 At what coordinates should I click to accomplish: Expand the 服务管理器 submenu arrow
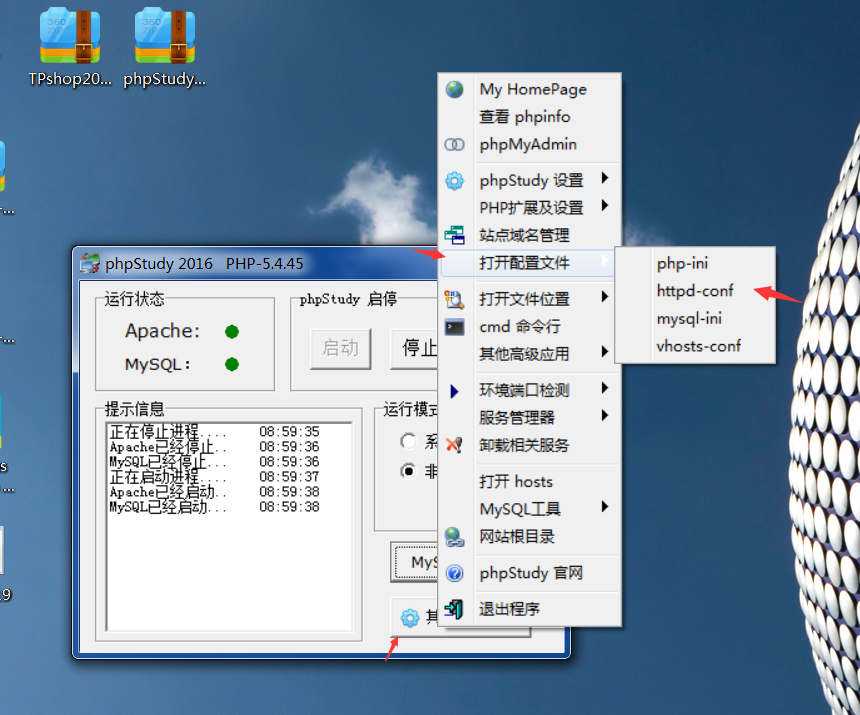click(604, 415)
